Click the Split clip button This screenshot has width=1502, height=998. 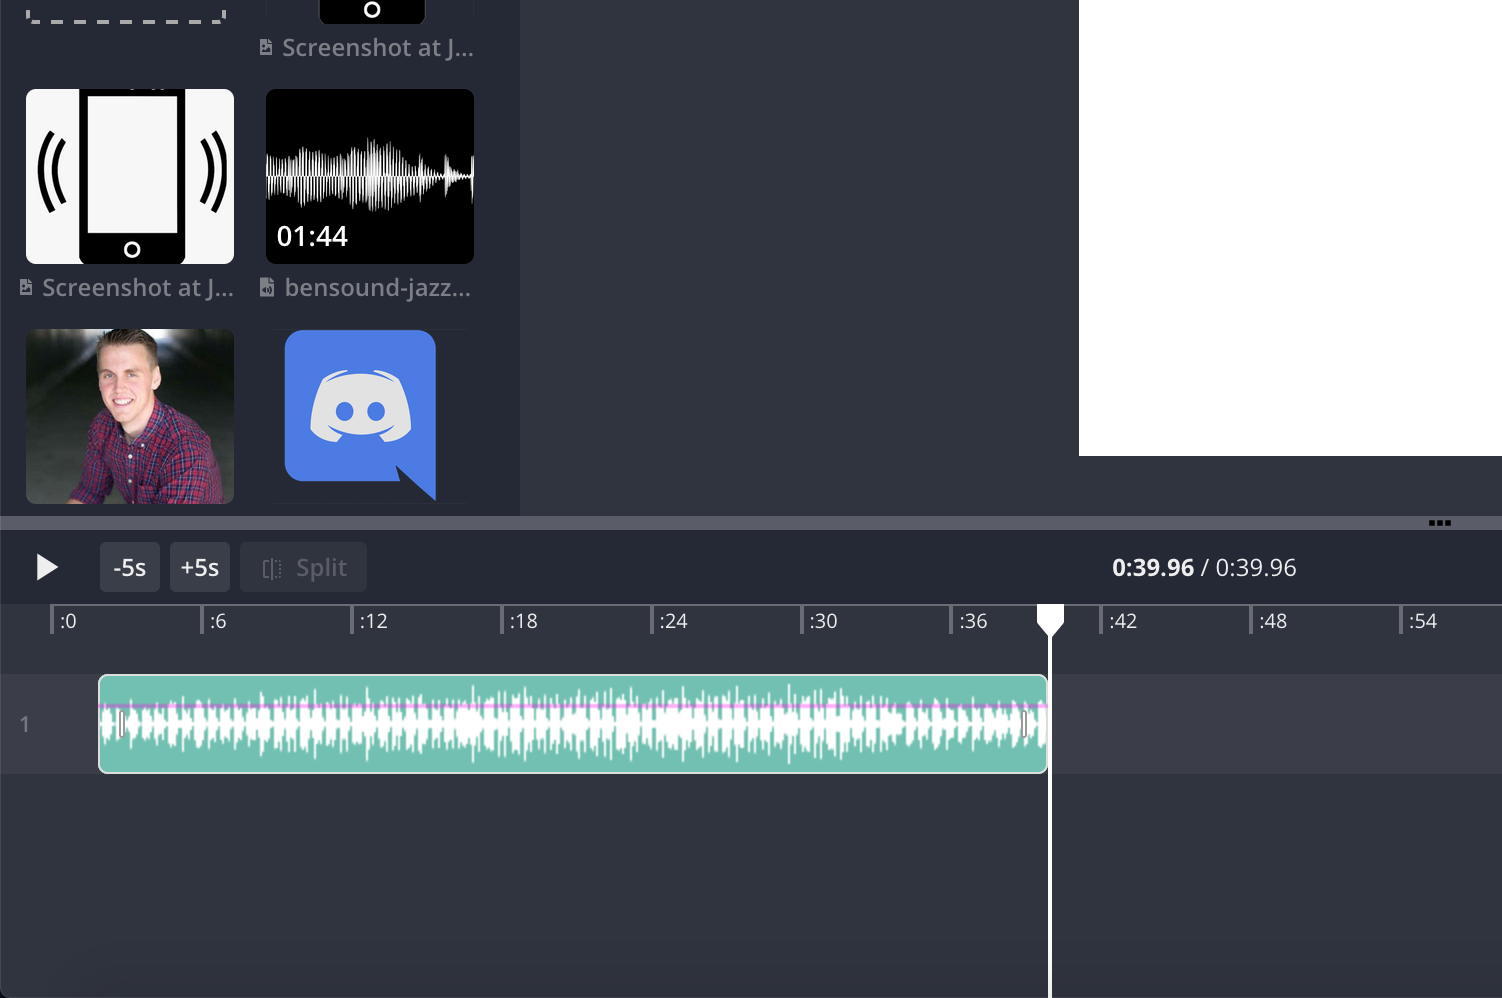click(303, 567)
